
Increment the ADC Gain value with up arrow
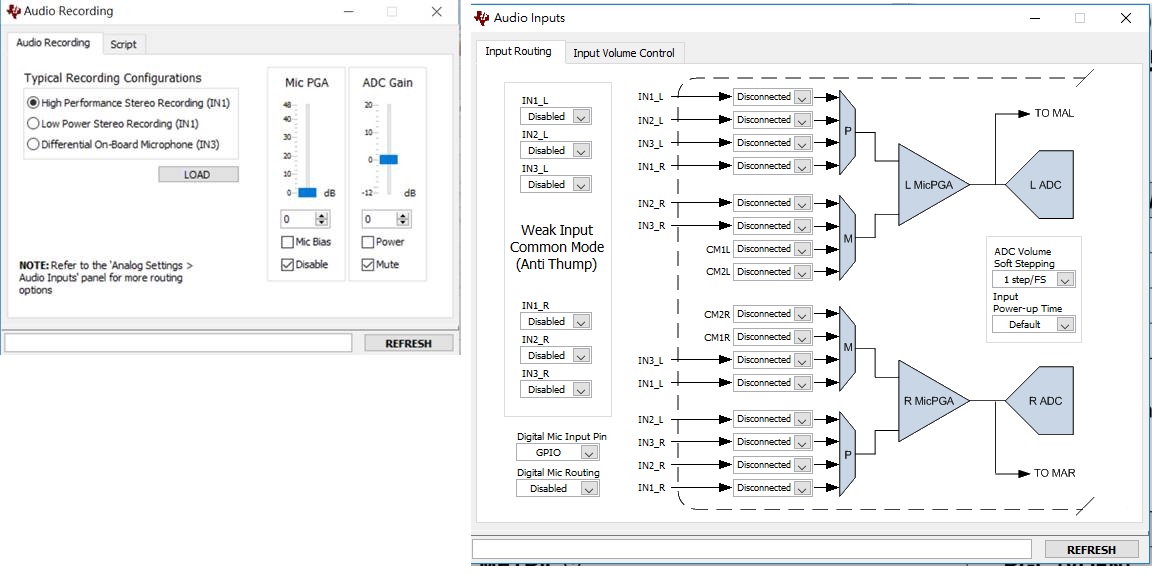click(403, 216)
